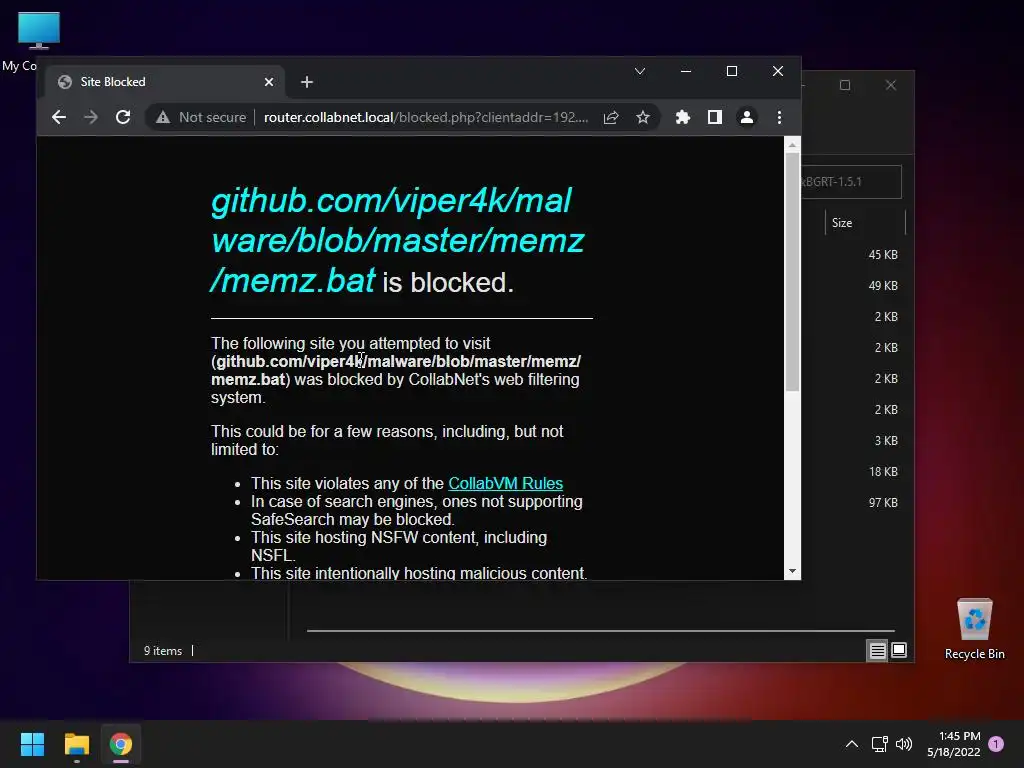Open a new tab with plus button
The image size is (1024, 768).
coord(307,82)
